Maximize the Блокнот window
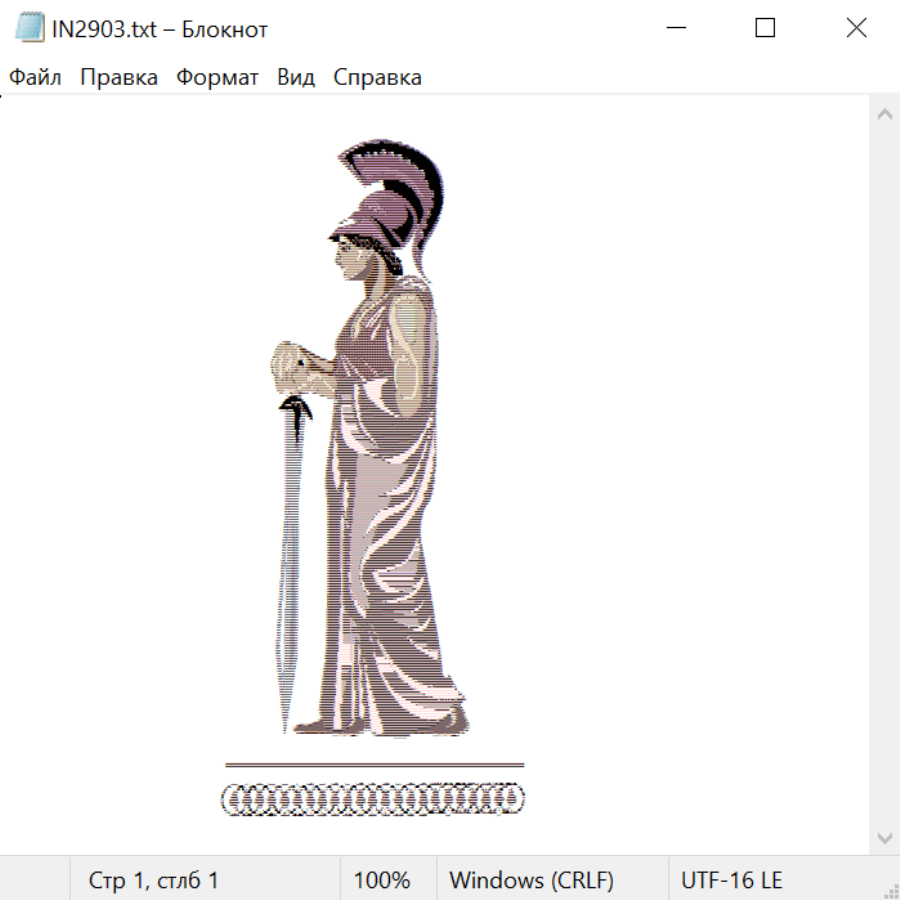The image size is (900, 900). click(x=765, y=28)
